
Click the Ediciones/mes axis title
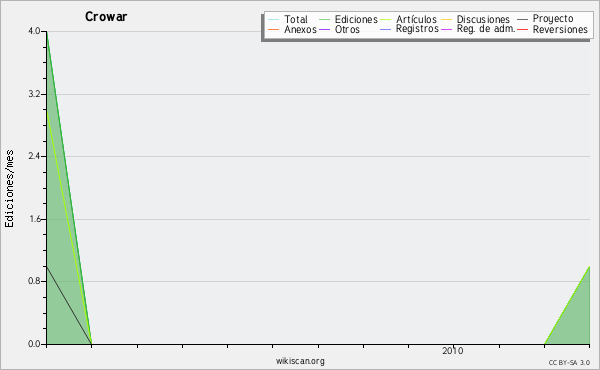coord(9,189)
